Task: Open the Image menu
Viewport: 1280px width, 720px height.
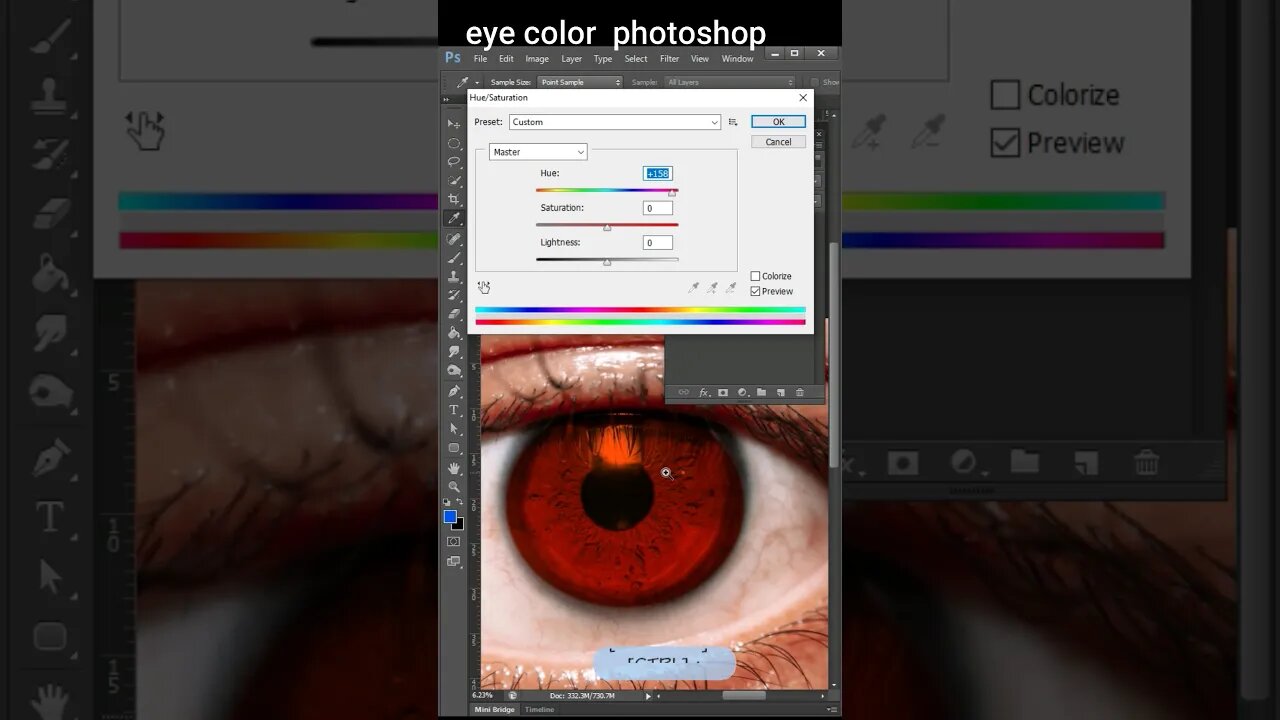Action: point(537,59)
